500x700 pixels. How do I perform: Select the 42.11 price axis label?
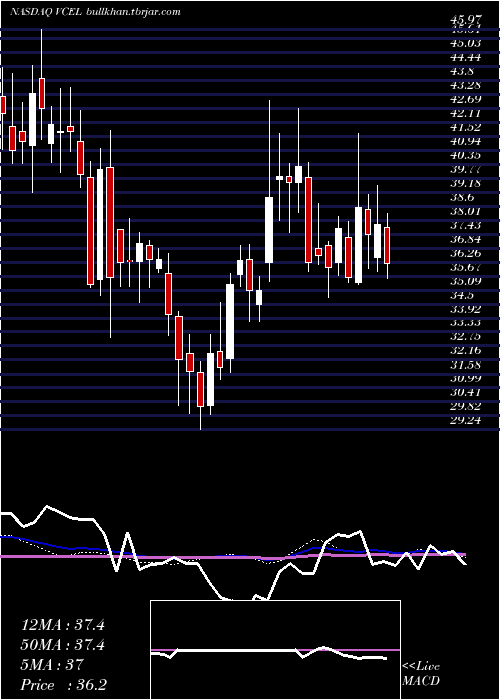(x=466, y=113)
